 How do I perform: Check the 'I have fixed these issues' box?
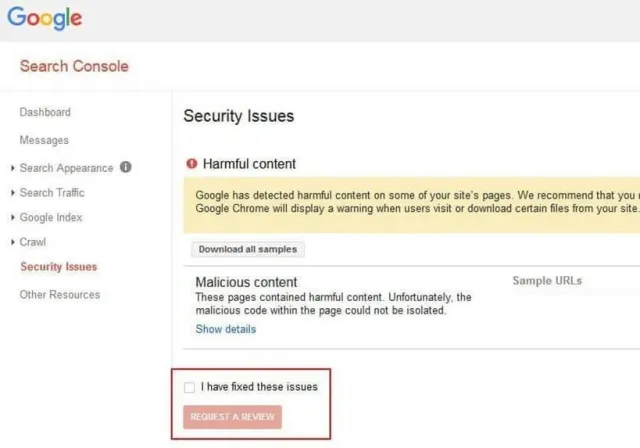coord(190,386)
